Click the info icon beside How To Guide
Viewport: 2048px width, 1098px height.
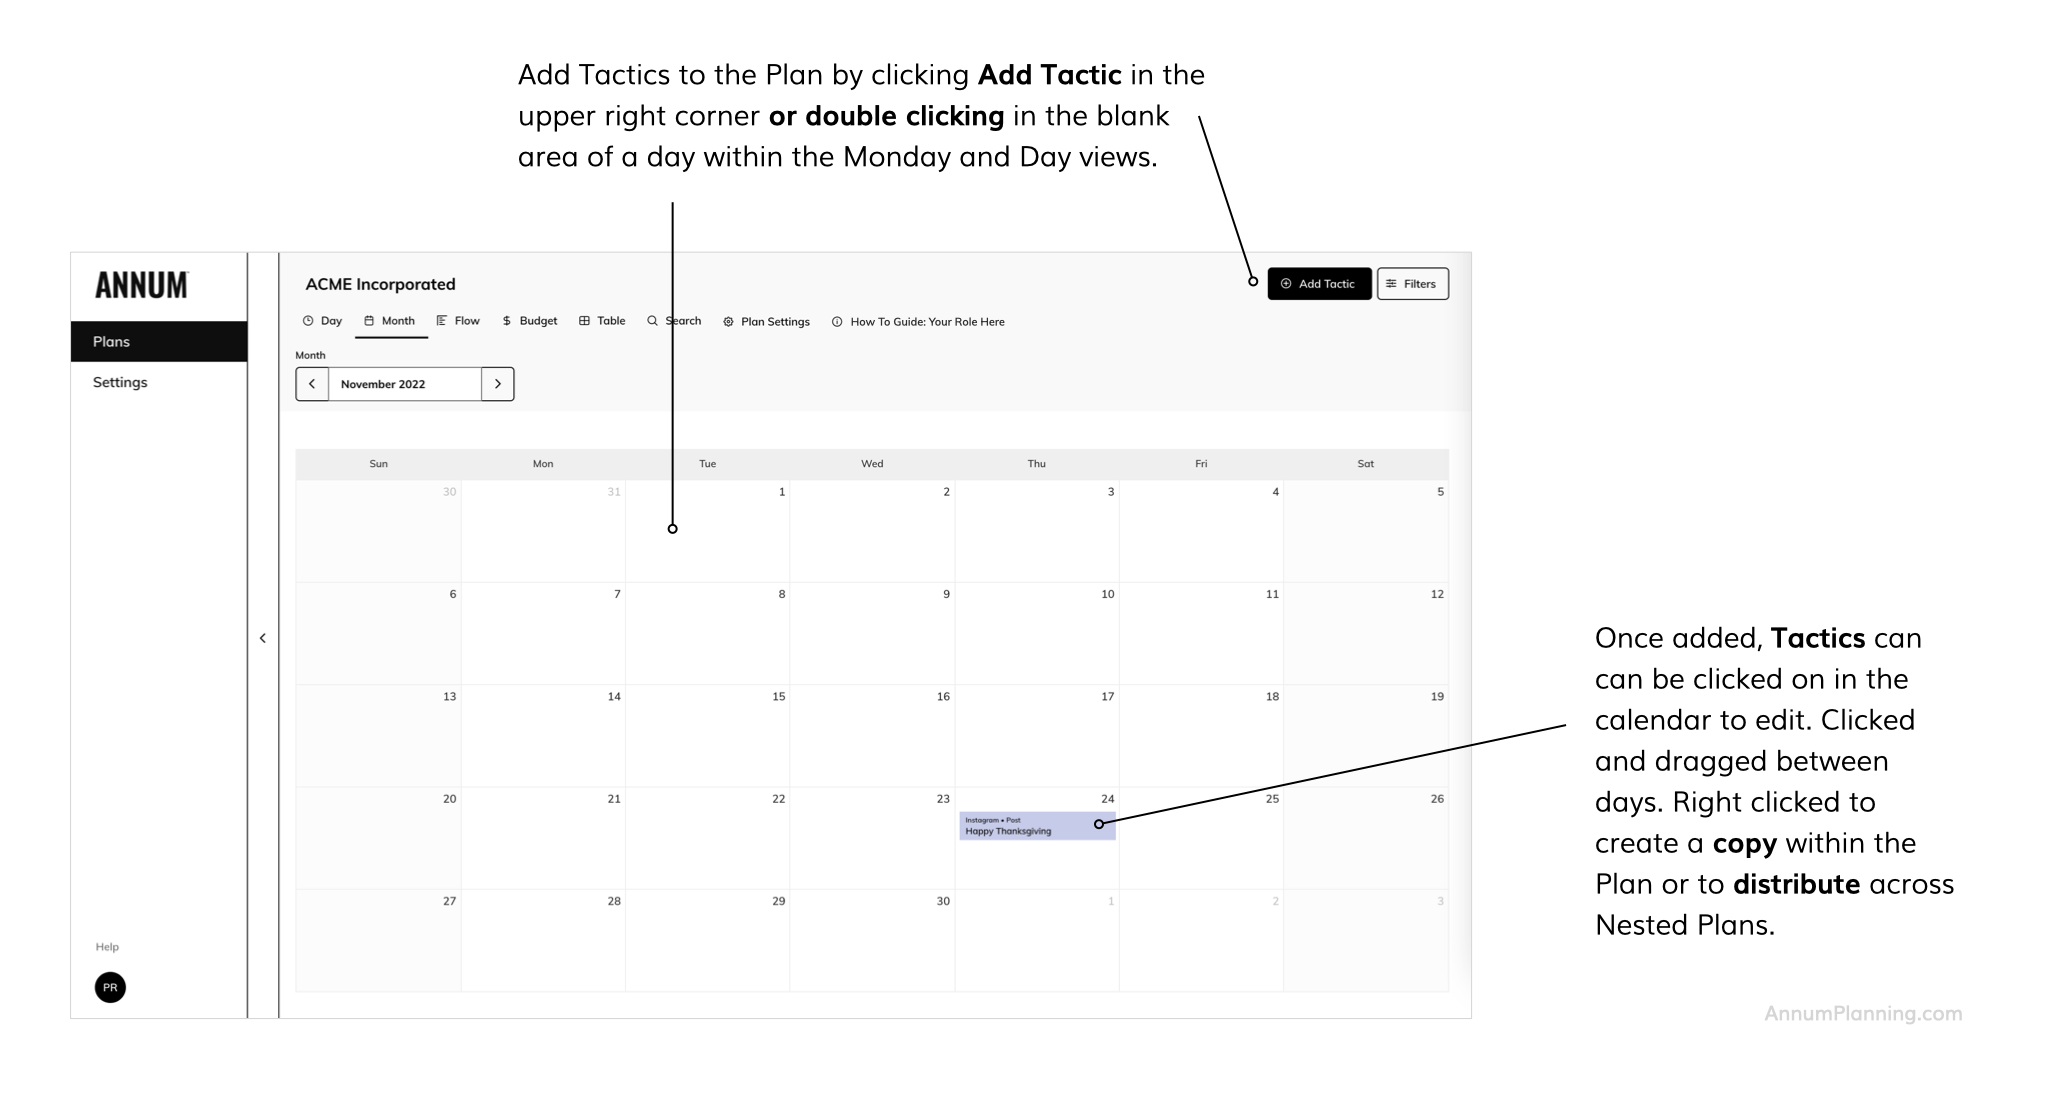coord(836,322)
